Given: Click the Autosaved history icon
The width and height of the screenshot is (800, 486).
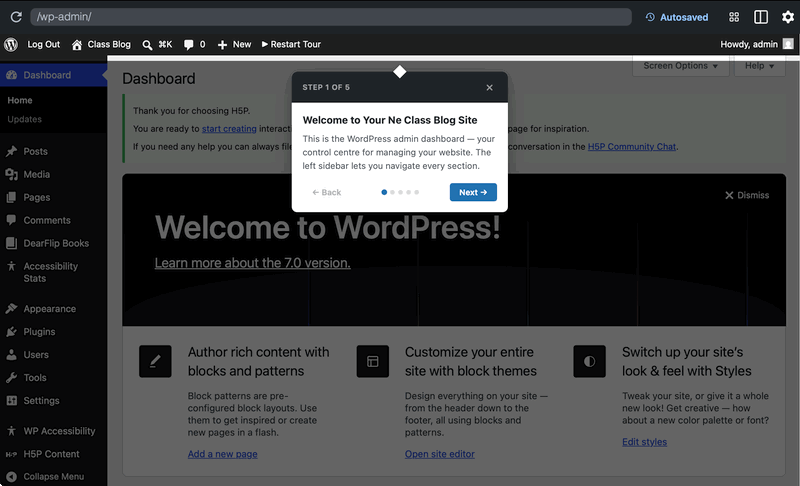Looking at the screenshot, I should tap(650, 17).
